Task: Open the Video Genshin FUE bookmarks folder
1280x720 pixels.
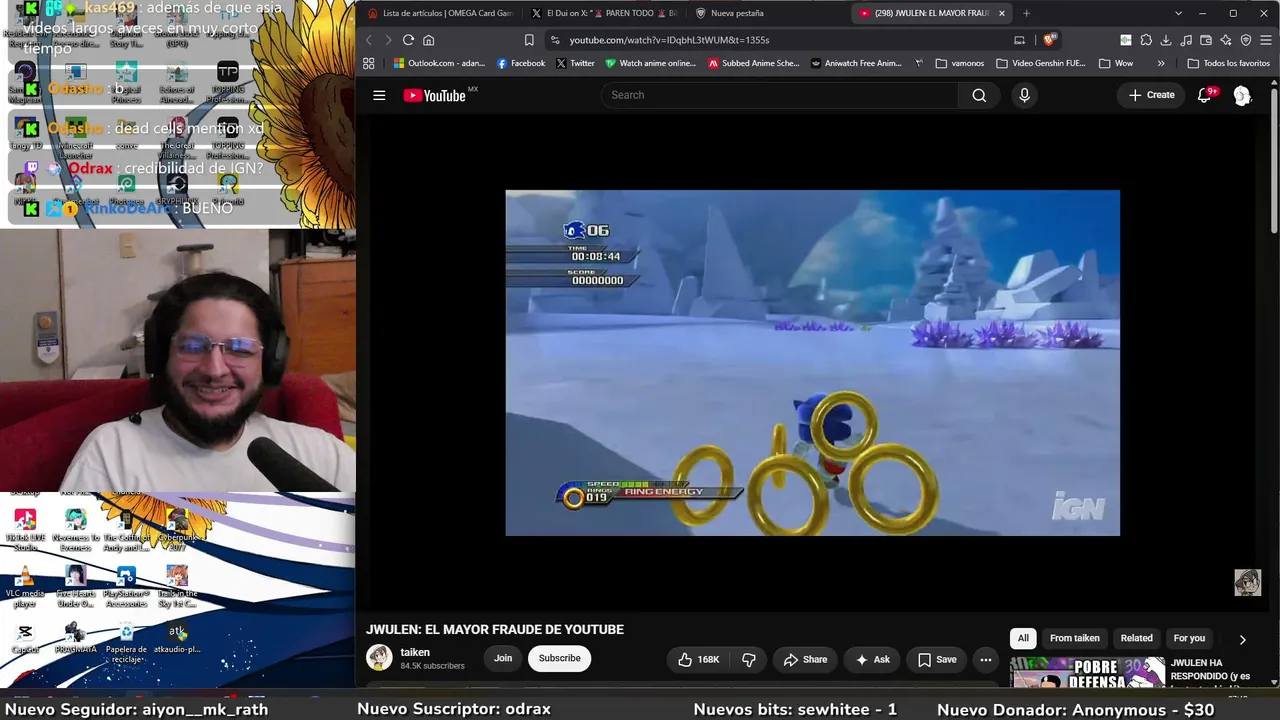Action: pyautogui.click(x=1040, y=63)
